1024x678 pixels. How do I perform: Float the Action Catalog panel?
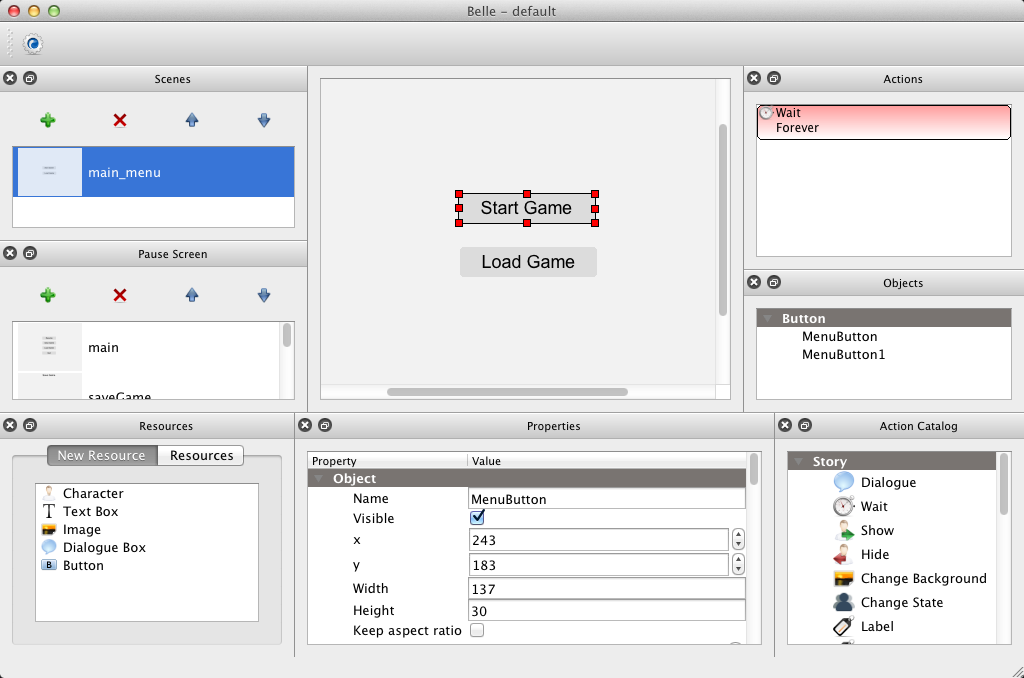point(805,425)
